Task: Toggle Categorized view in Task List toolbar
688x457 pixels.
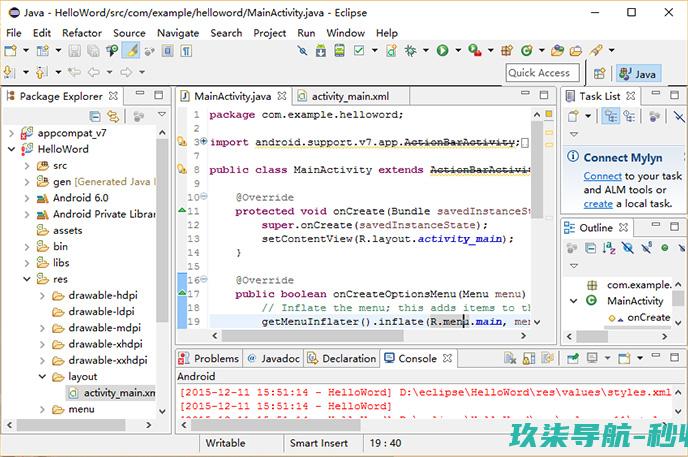Action: [611, 116]
